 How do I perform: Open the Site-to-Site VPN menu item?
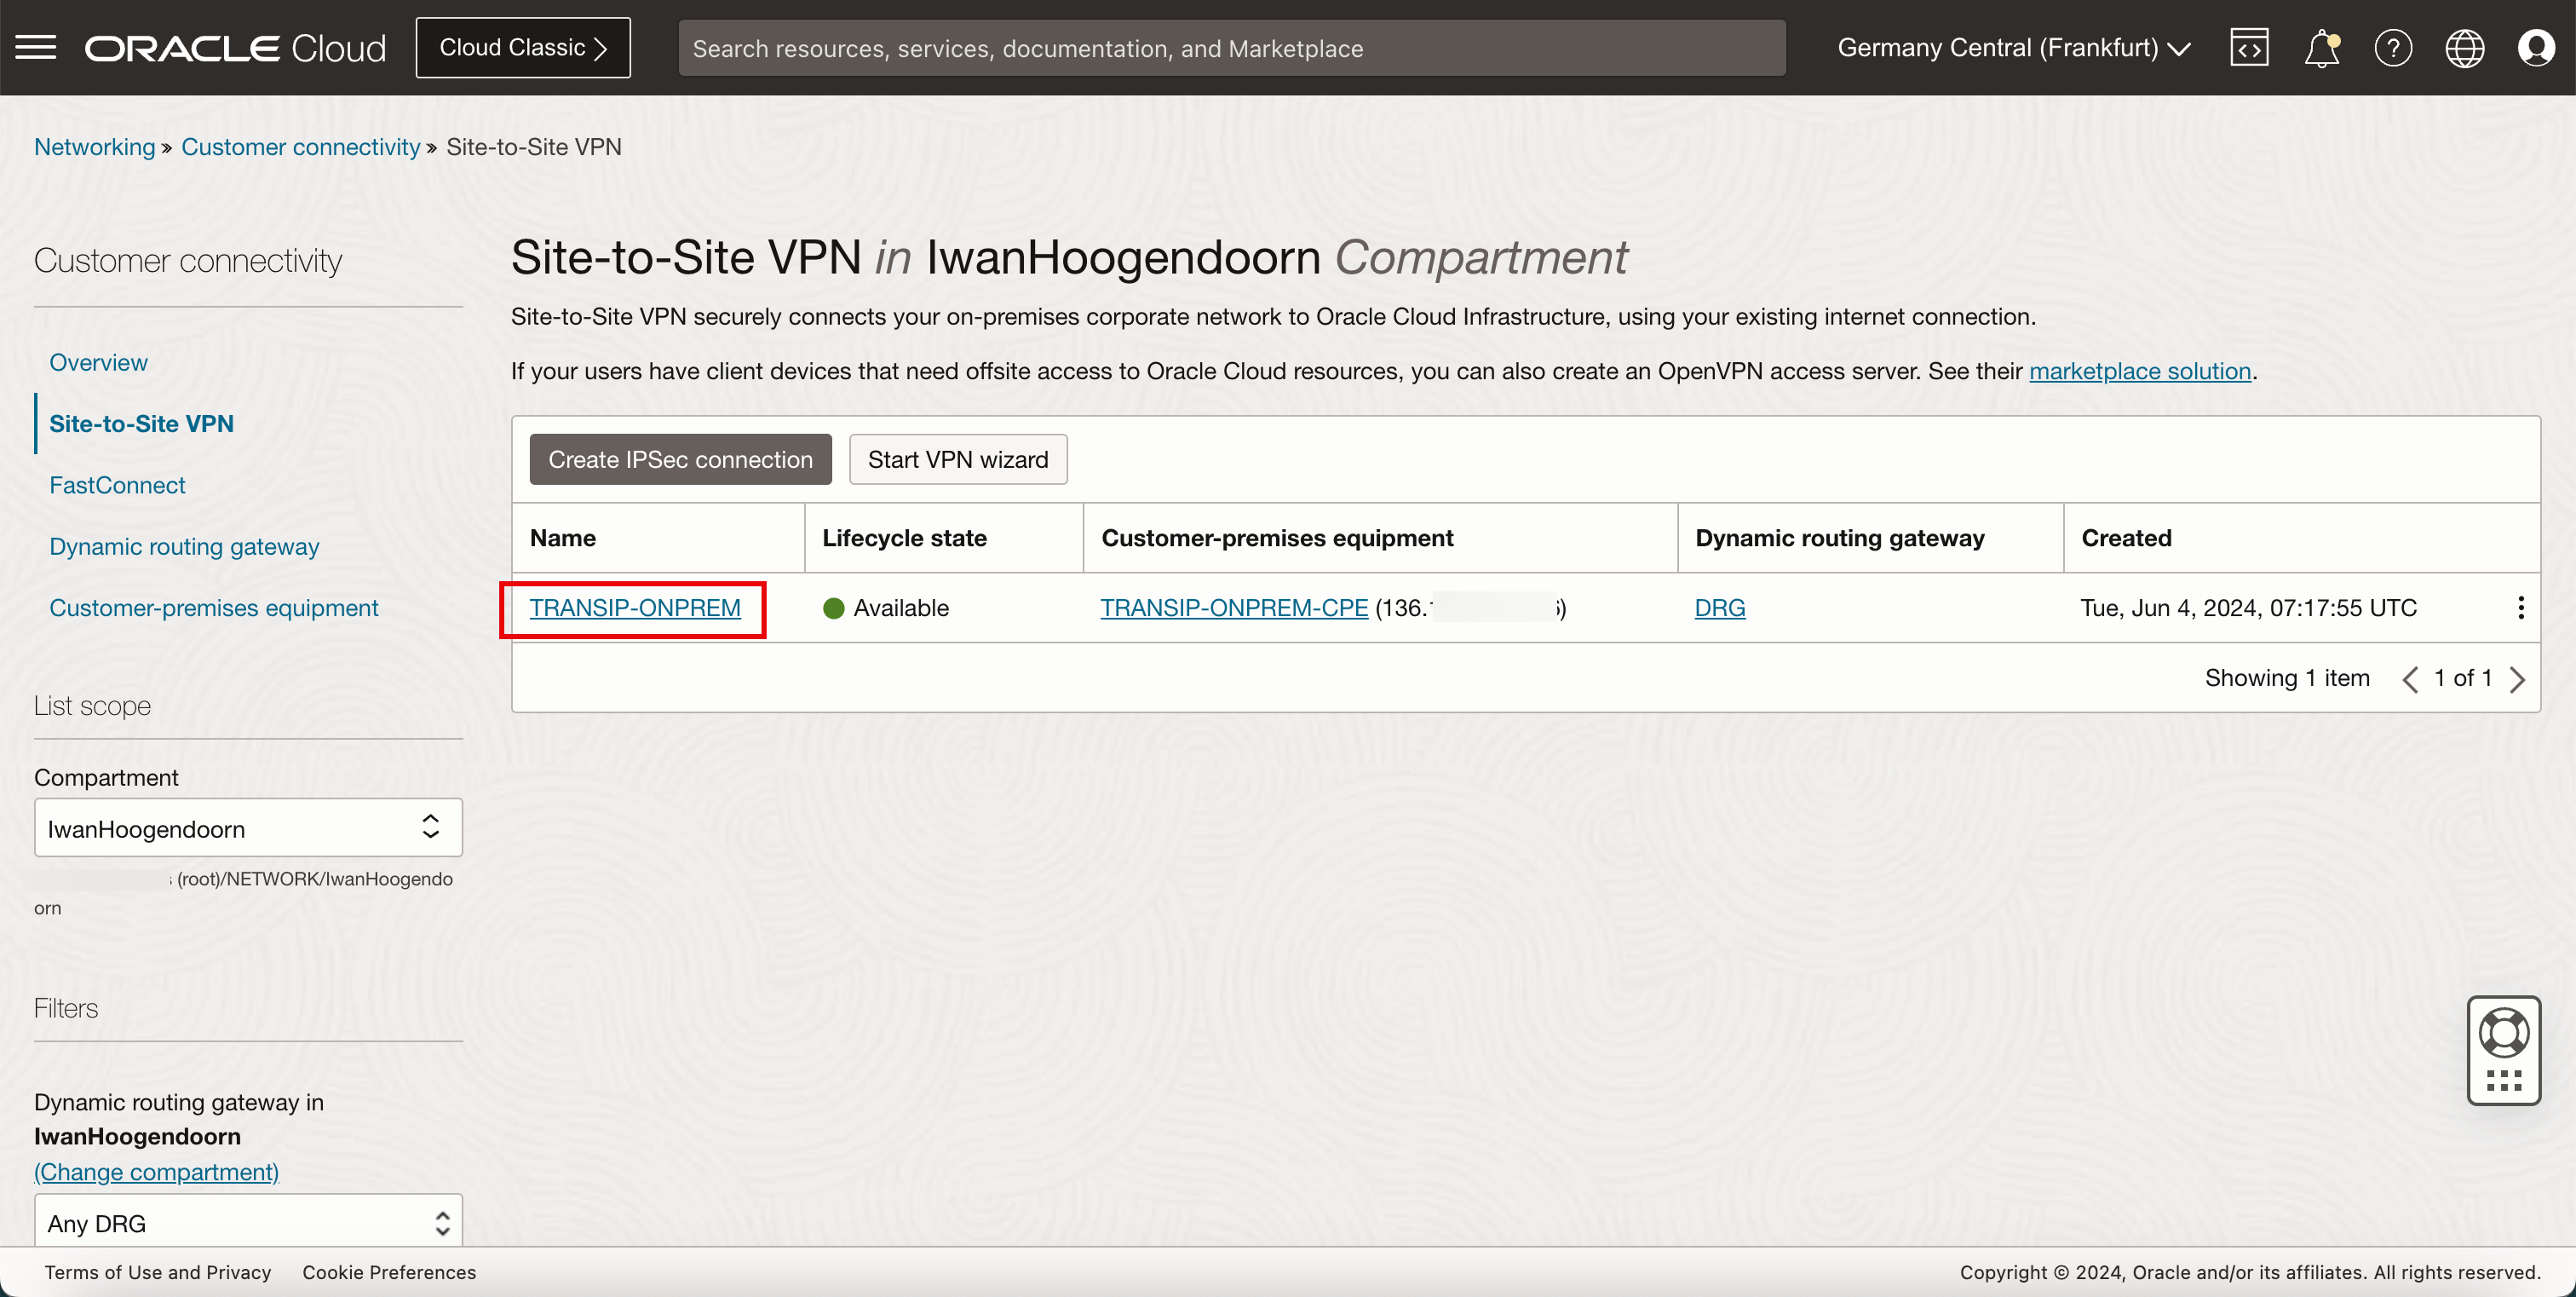[141, 424]
